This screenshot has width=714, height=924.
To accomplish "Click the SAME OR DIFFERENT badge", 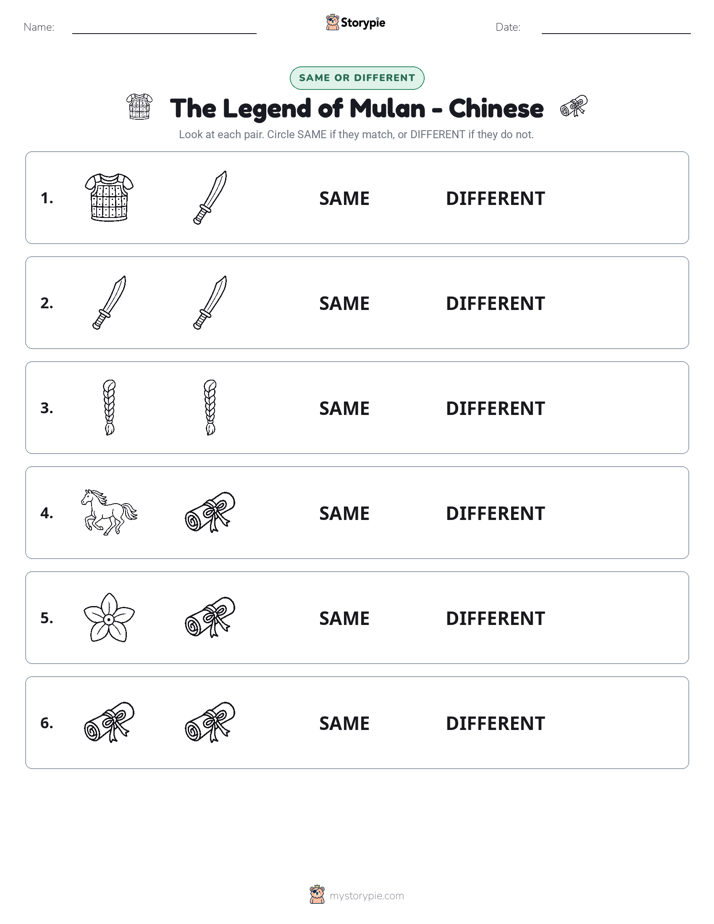I will click(x=357, y=78).
